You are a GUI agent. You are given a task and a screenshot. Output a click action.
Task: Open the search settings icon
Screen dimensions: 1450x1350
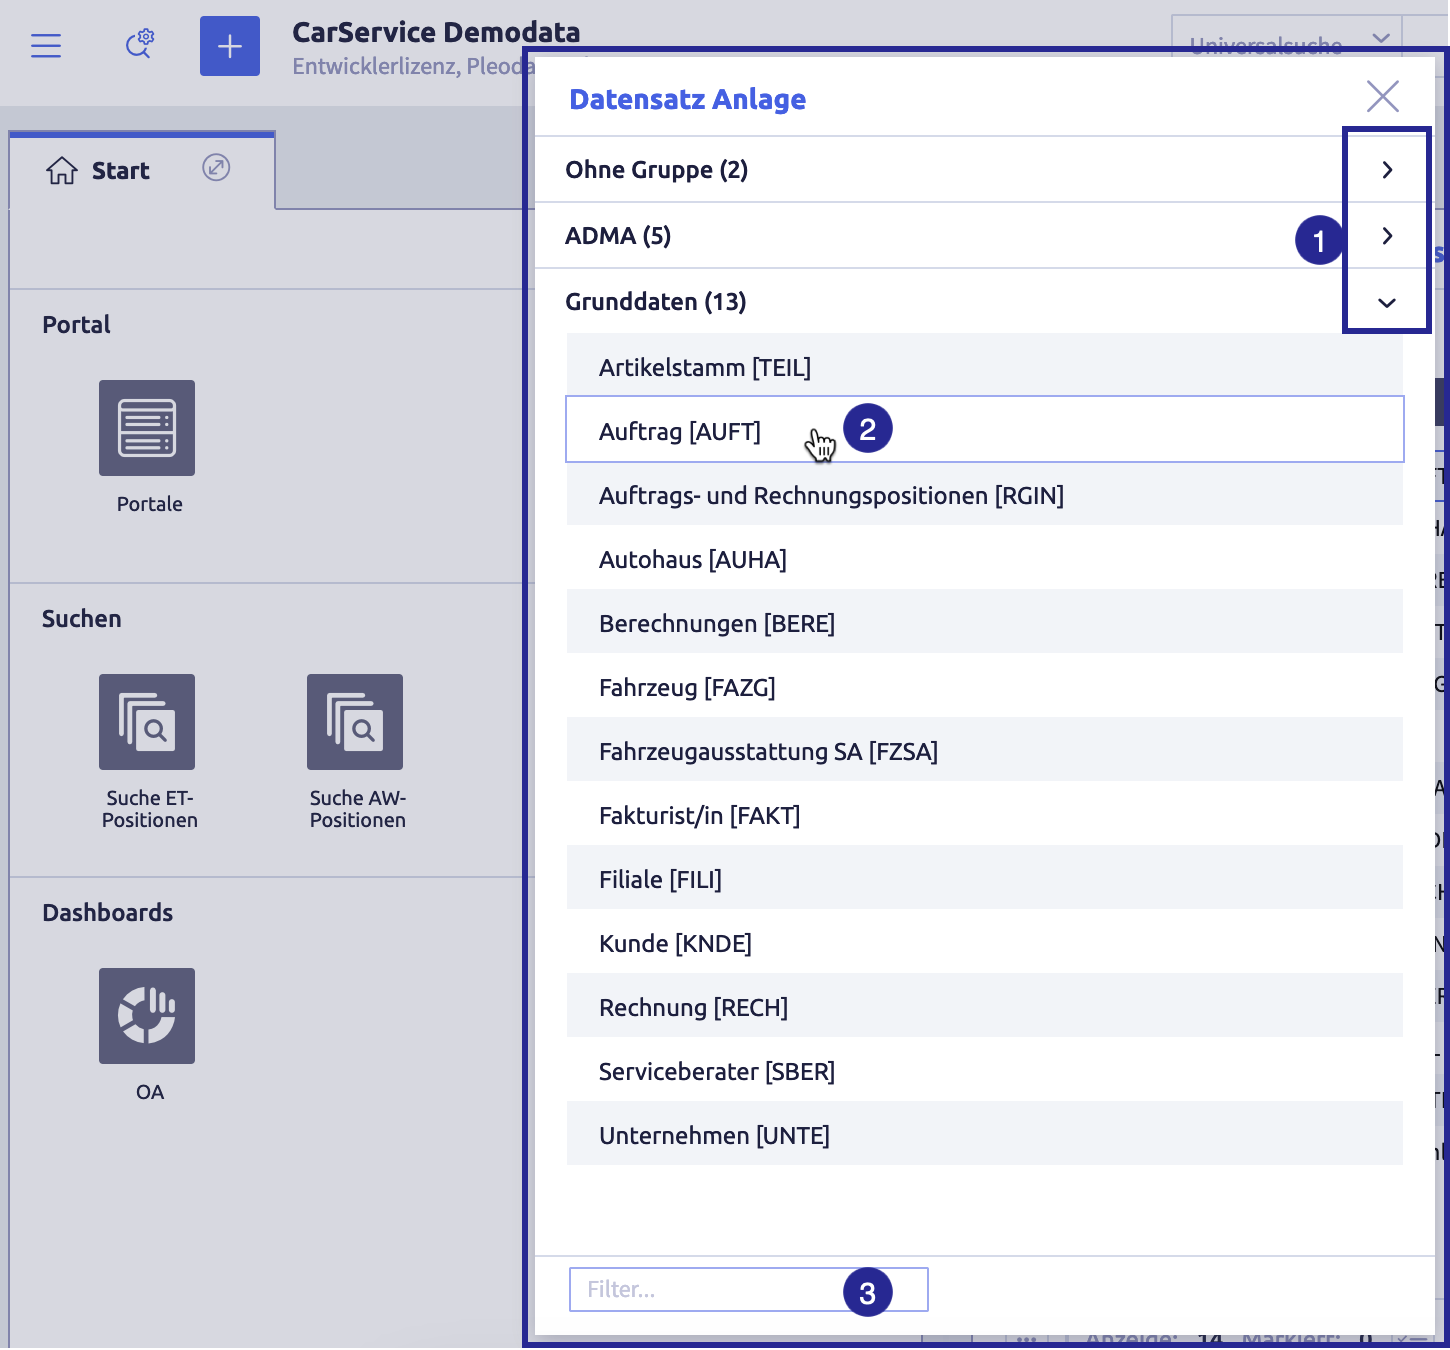[x=139, y=44]
